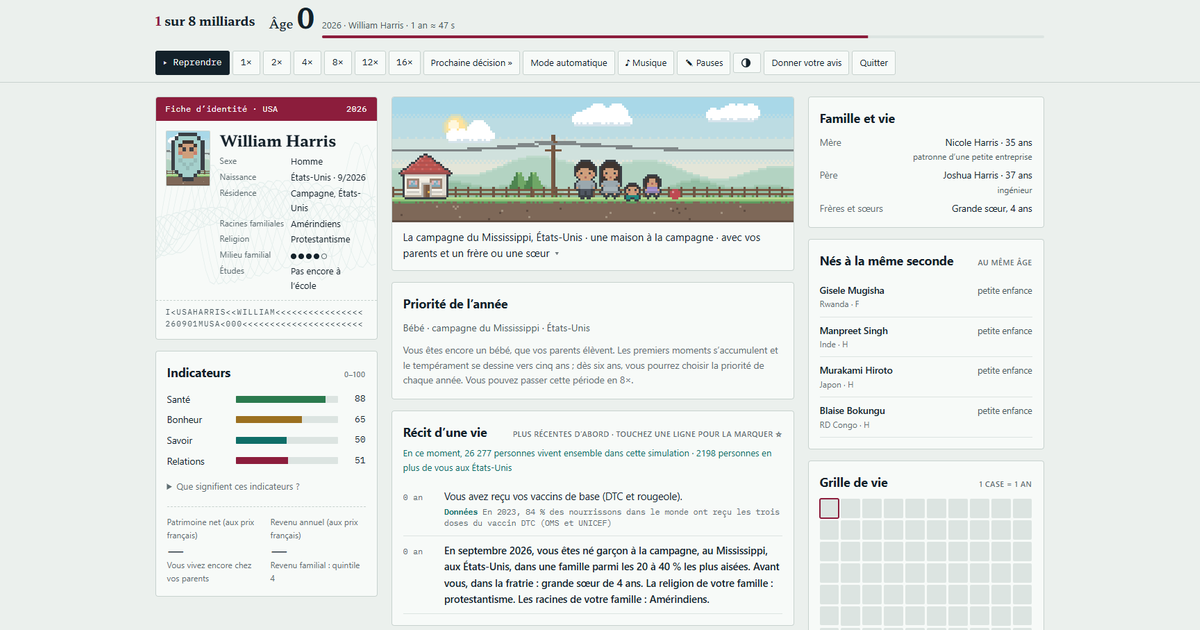Click the Quitter button
This screenshot has width=1200, height=630.
873,63
